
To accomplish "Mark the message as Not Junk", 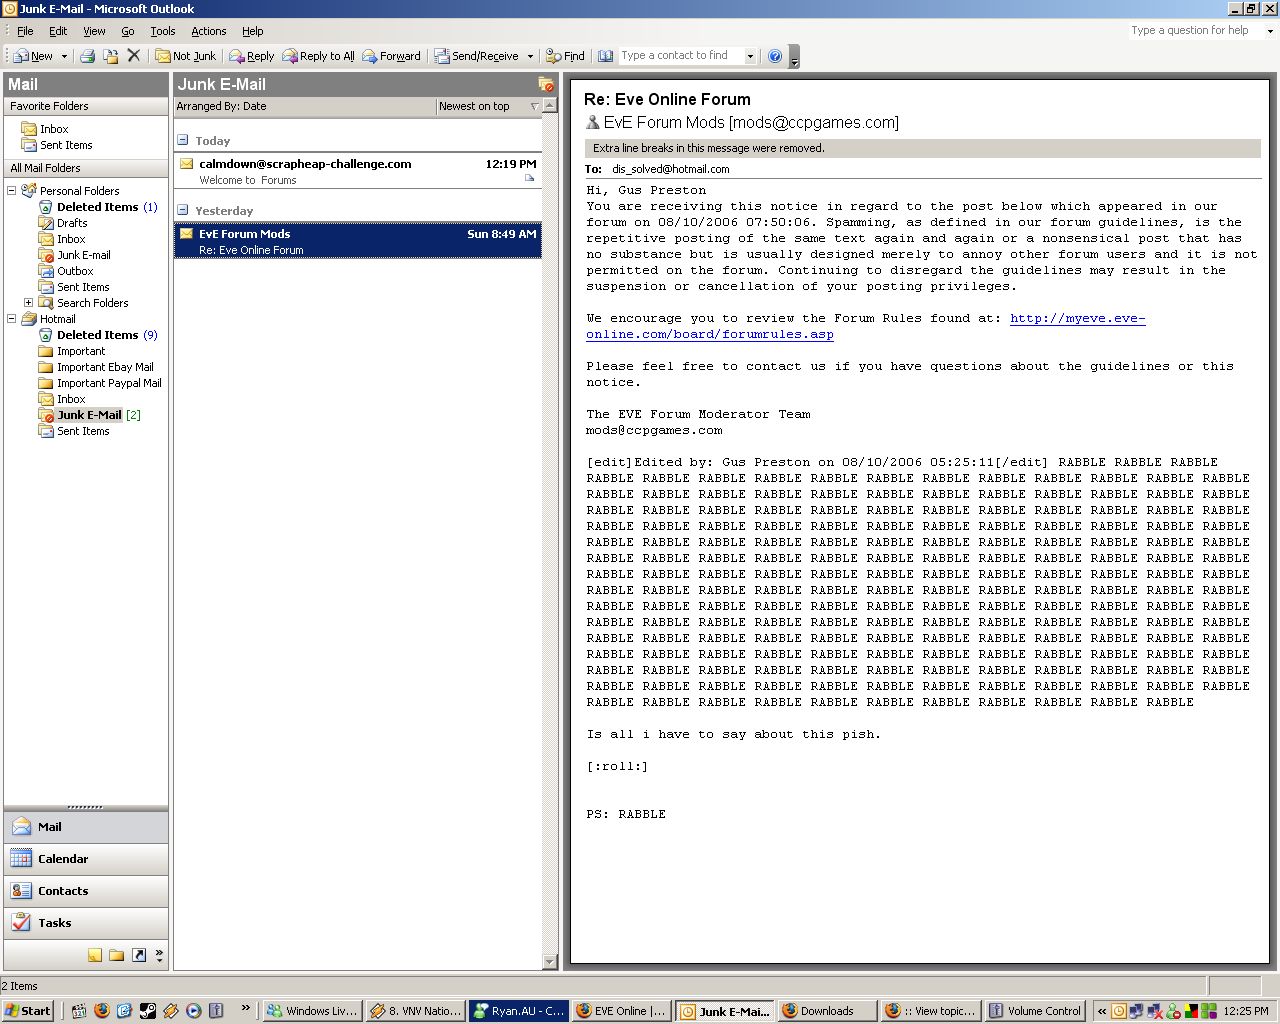I will (x=186, y=56).
